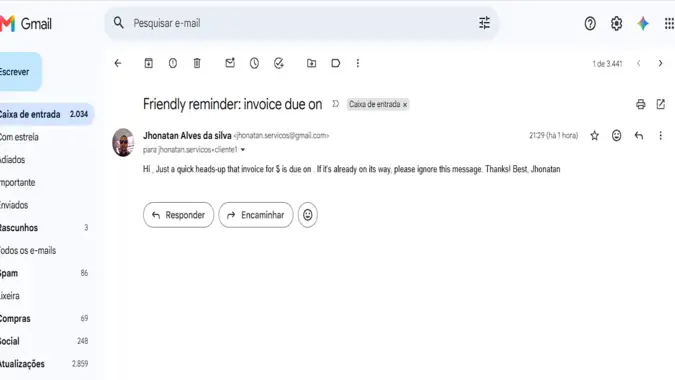675x380 pixels.
Task: Click sender name Jhonatan Alves da silva
Action: pos(187,136)
